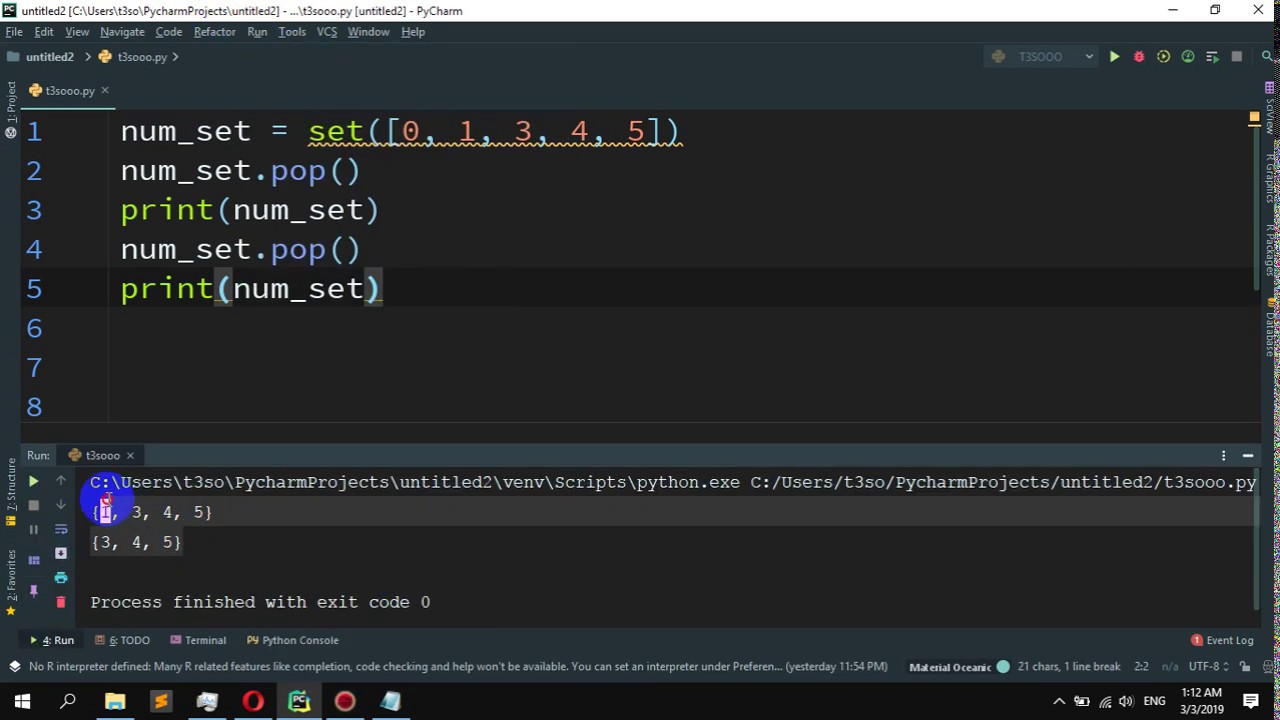Open the 6: TODO tool window
Image resolution: width=1280 pixels, height=720 pixels.
[x=122, y=640]
